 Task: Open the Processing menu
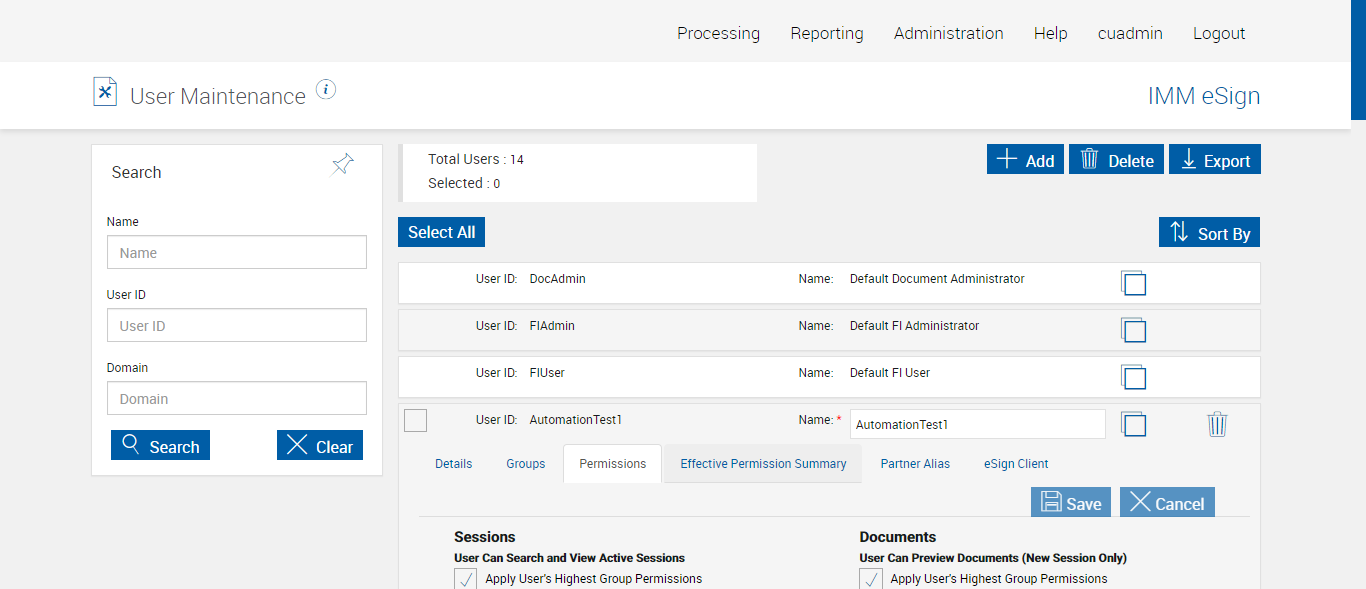tap(718, 33)
